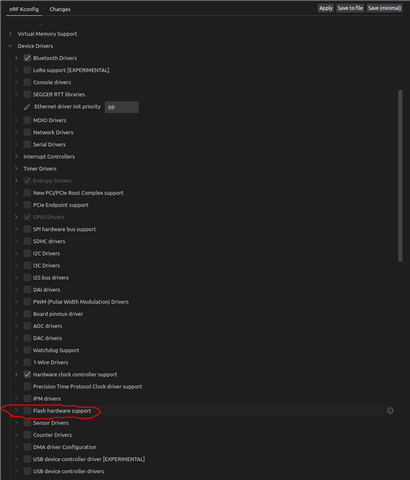Viewport: 410px width, 480px height.
Task: Click the info icon beside Flash hardware support
Action: (390, 411)
